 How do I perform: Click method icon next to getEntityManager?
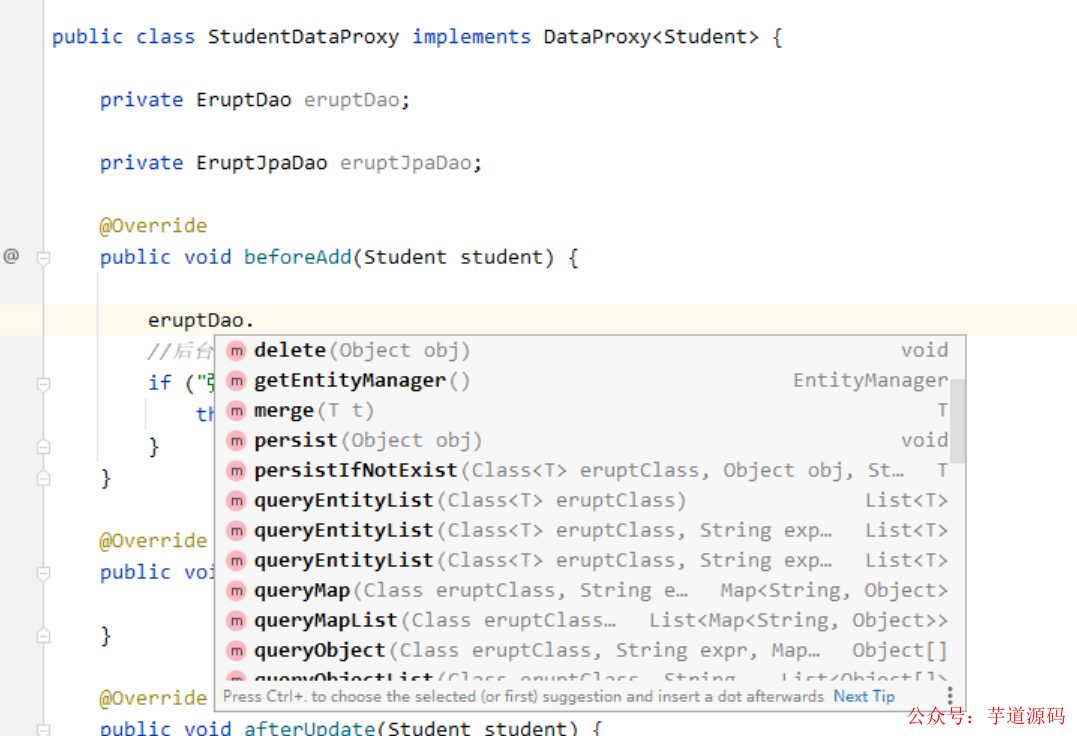[236, 381]
